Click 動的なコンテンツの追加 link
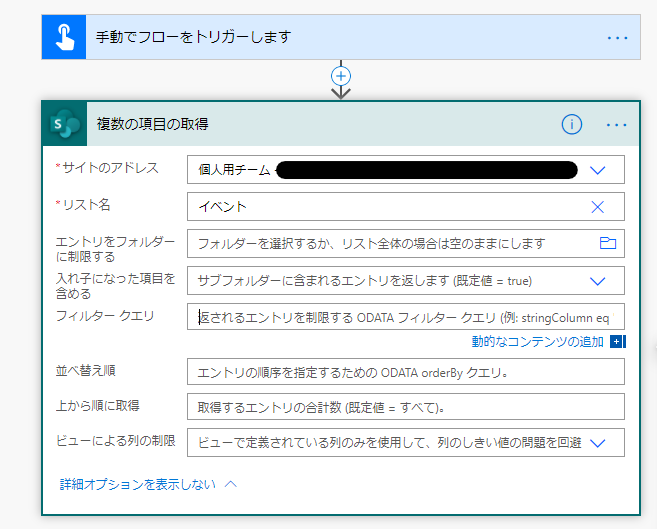The image size is (657, 529). tap(538, 342)
